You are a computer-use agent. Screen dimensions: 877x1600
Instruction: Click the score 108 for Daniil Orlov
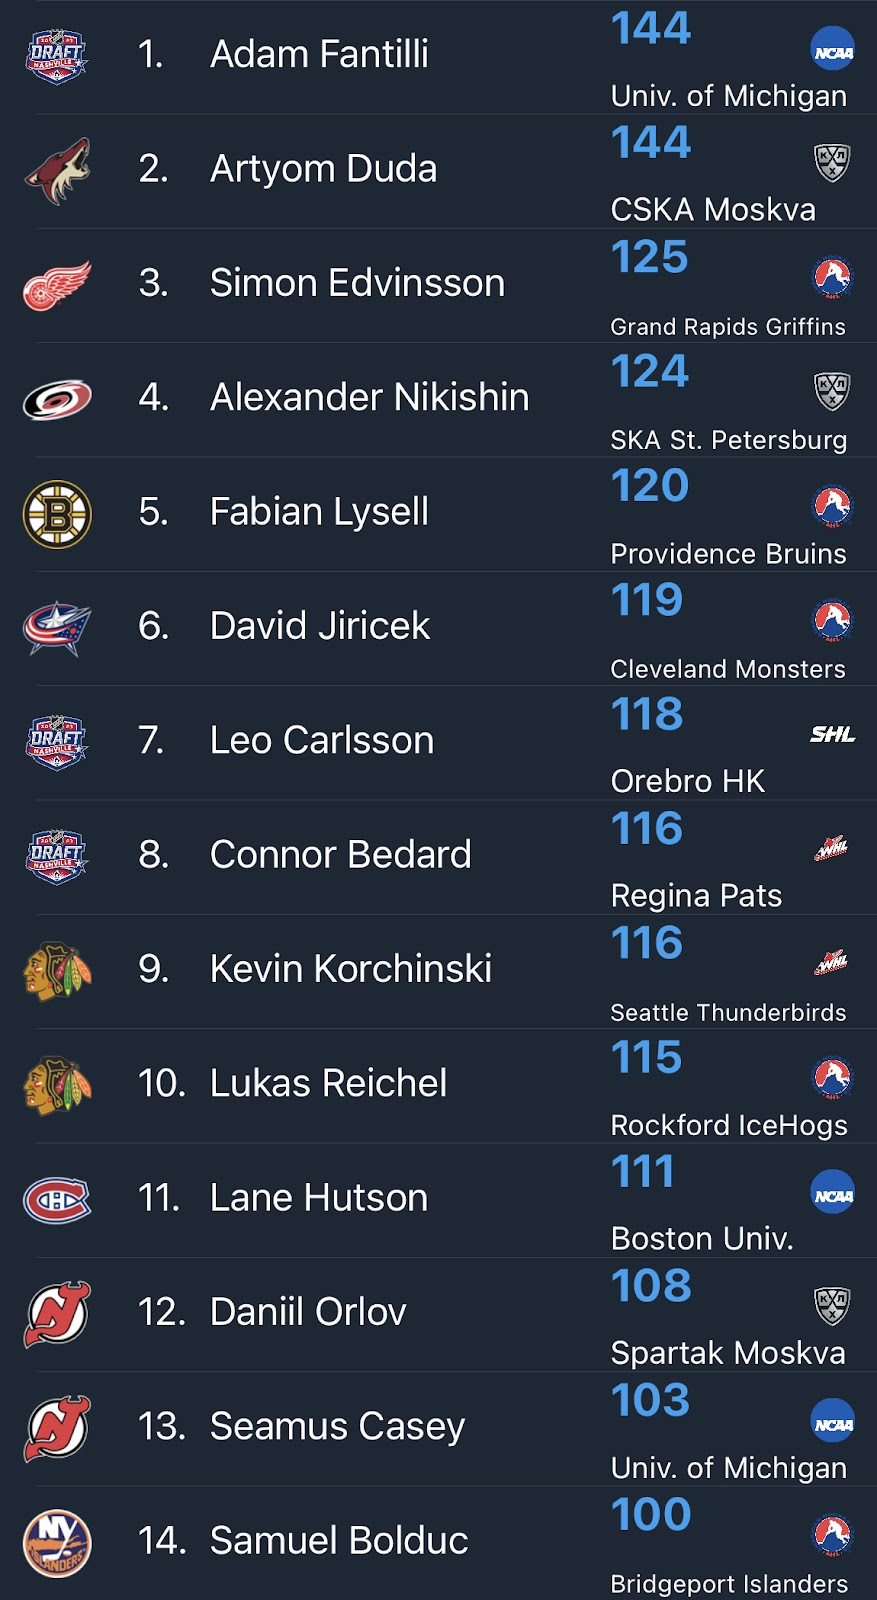coord(651,1286)
